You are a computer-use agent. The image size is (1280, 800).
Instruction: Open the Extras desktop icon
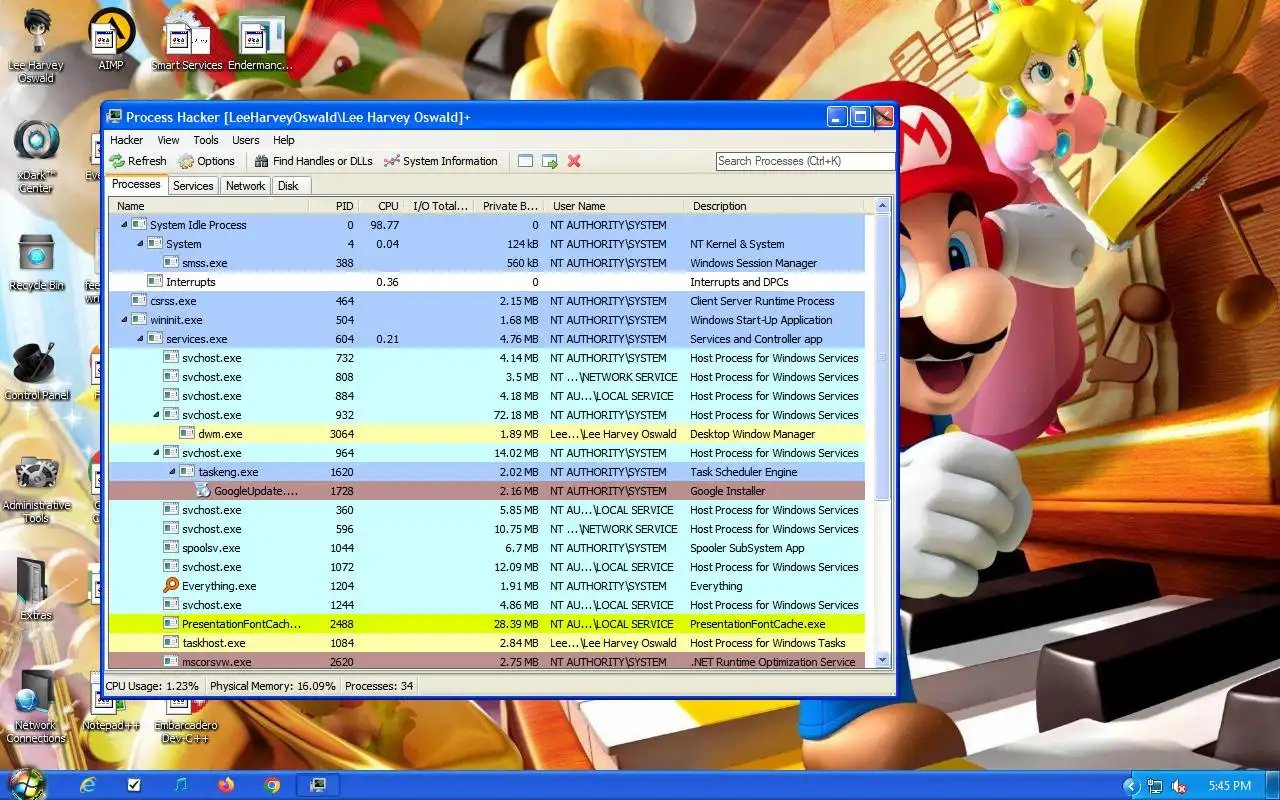point(36,590)
